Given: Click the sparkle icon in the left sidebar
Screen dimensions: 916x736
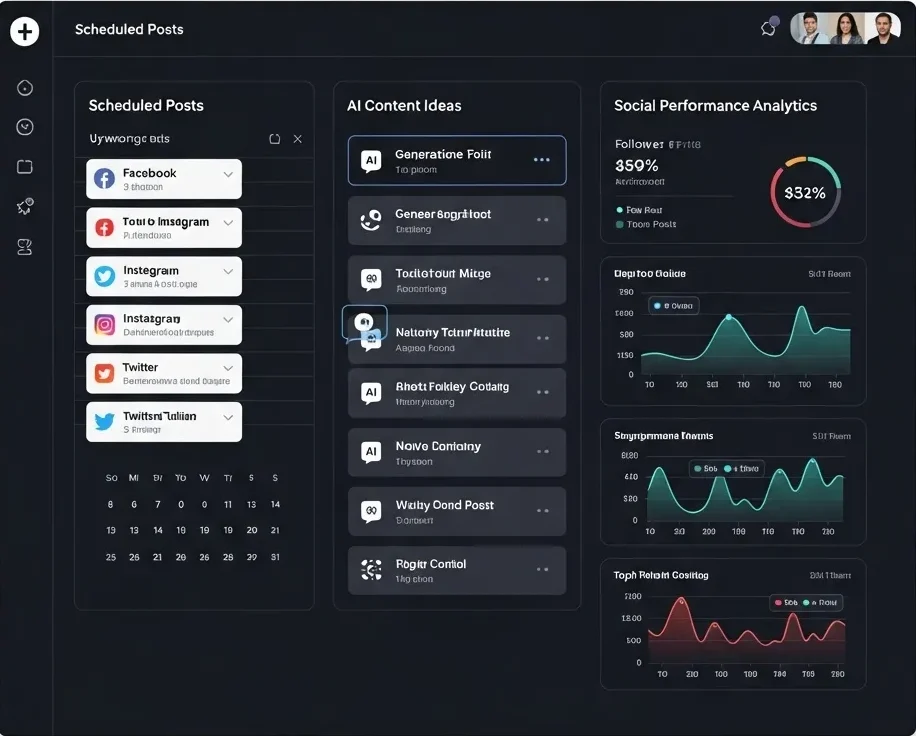Looking at the screenshot, I should [x=25, y=207].
